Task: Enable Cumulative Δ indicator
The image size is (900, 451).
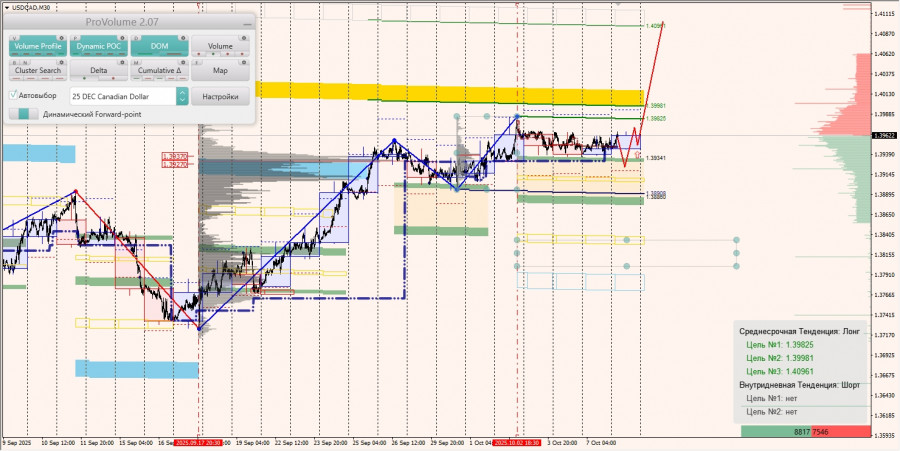Action: point(160,70)
